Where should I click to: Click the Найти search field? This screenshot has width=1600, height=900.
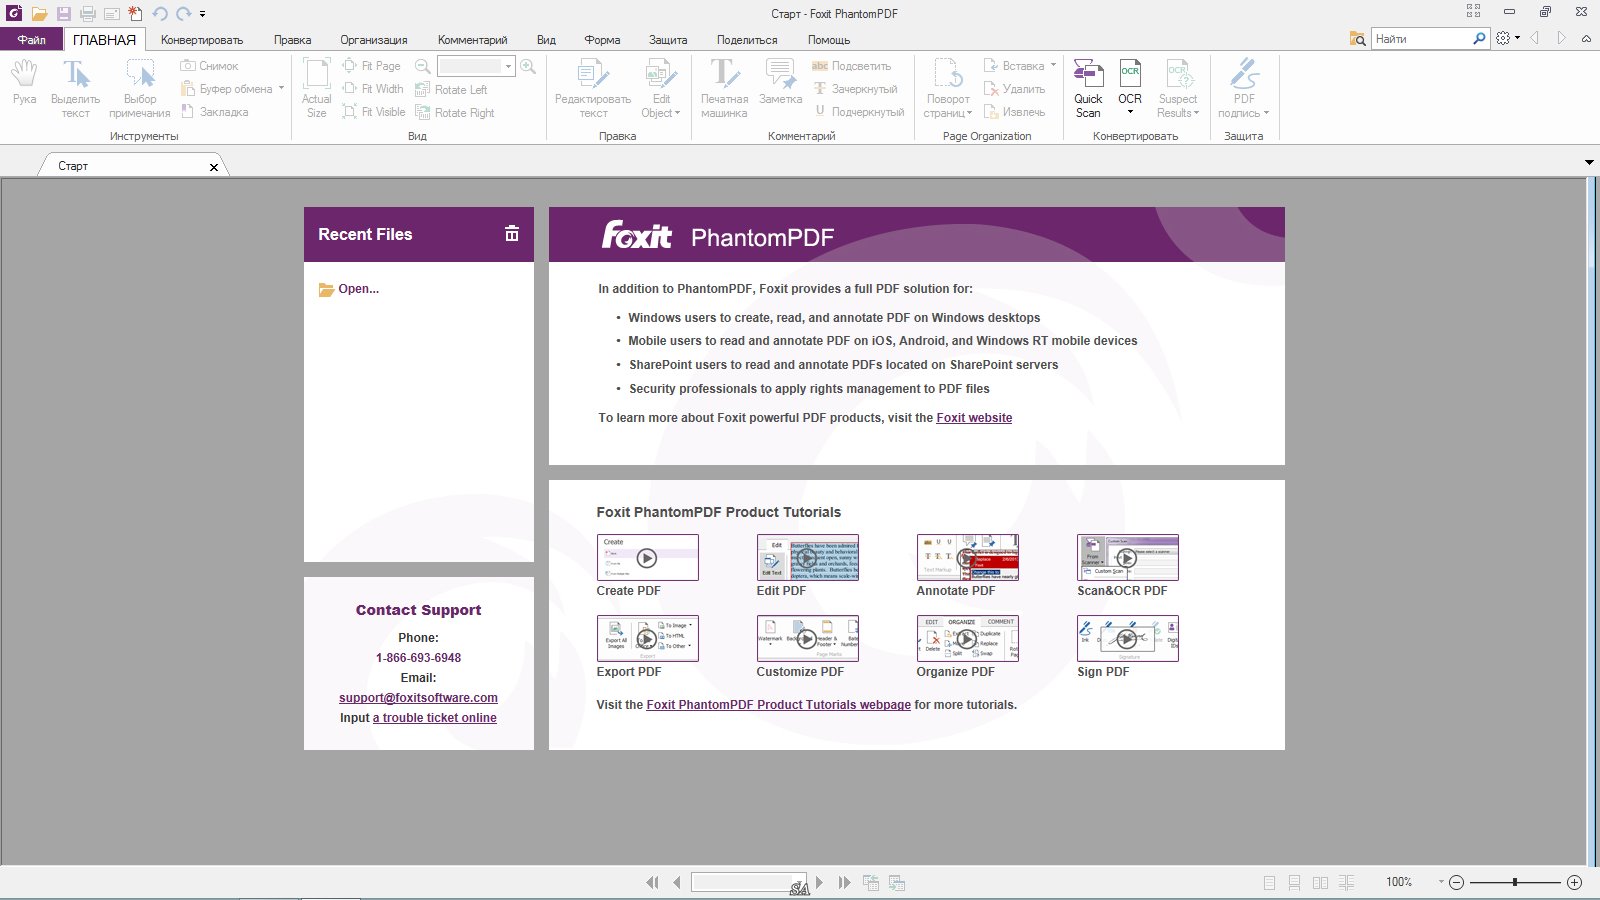[x=1422, y=39]
